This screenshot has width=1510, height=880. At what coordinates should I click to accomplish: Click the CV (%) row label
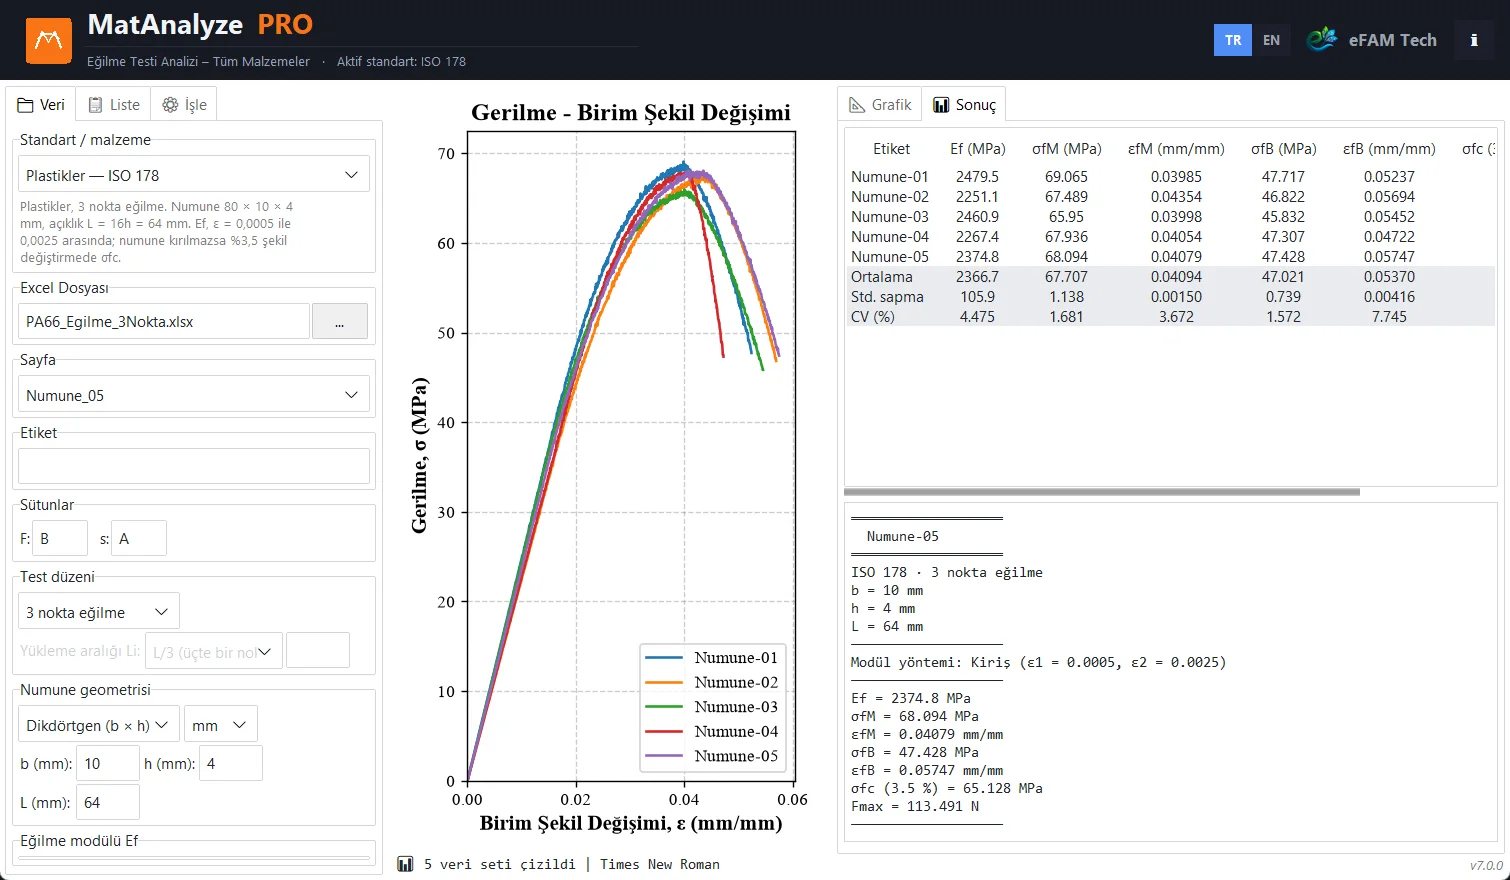[873, 317]
